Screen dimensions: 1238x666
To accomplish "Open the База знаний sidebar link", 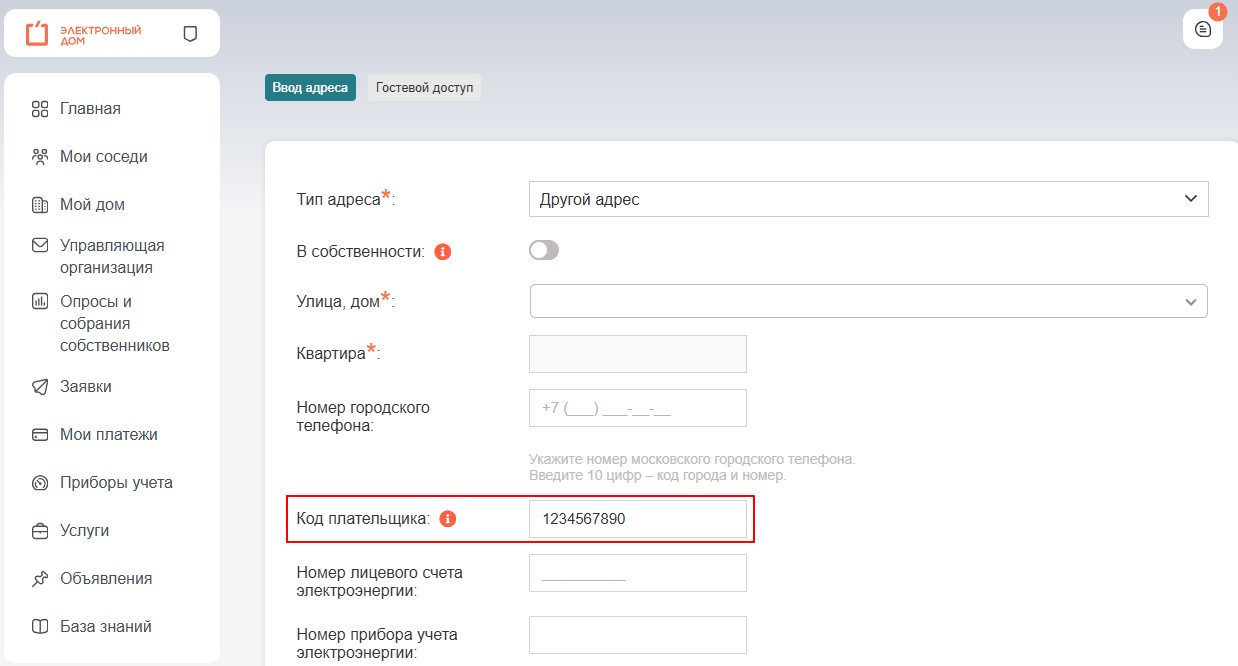I will click(105, 627).
